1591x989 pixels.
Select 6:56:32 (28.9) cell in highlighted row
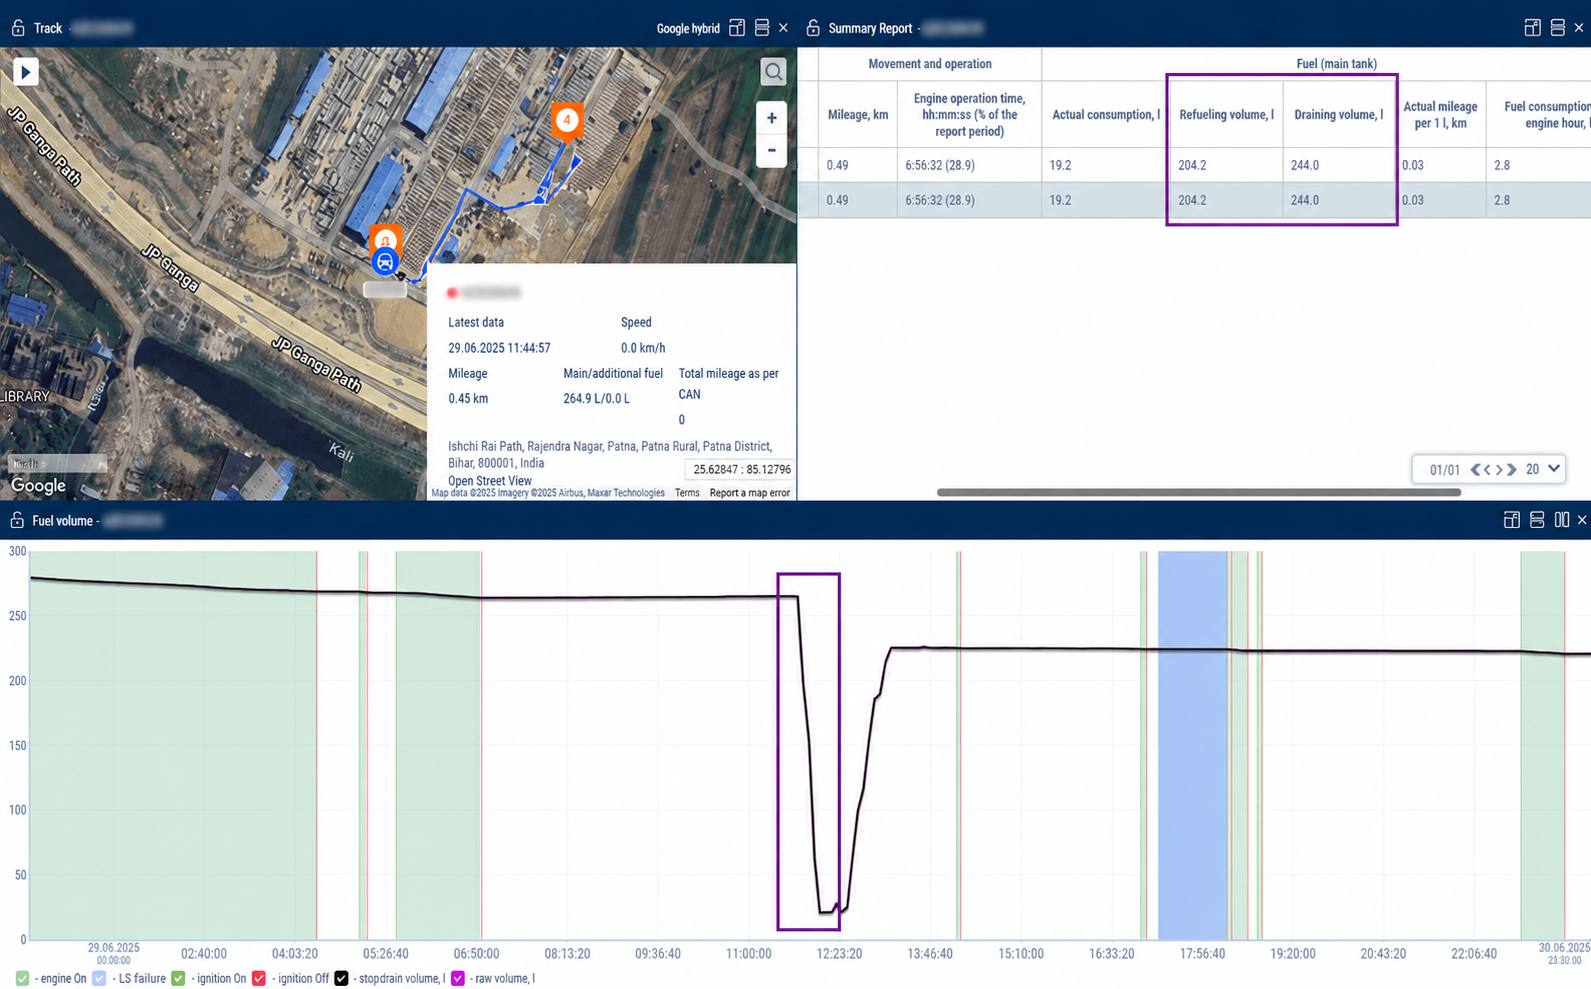[969, 200]
